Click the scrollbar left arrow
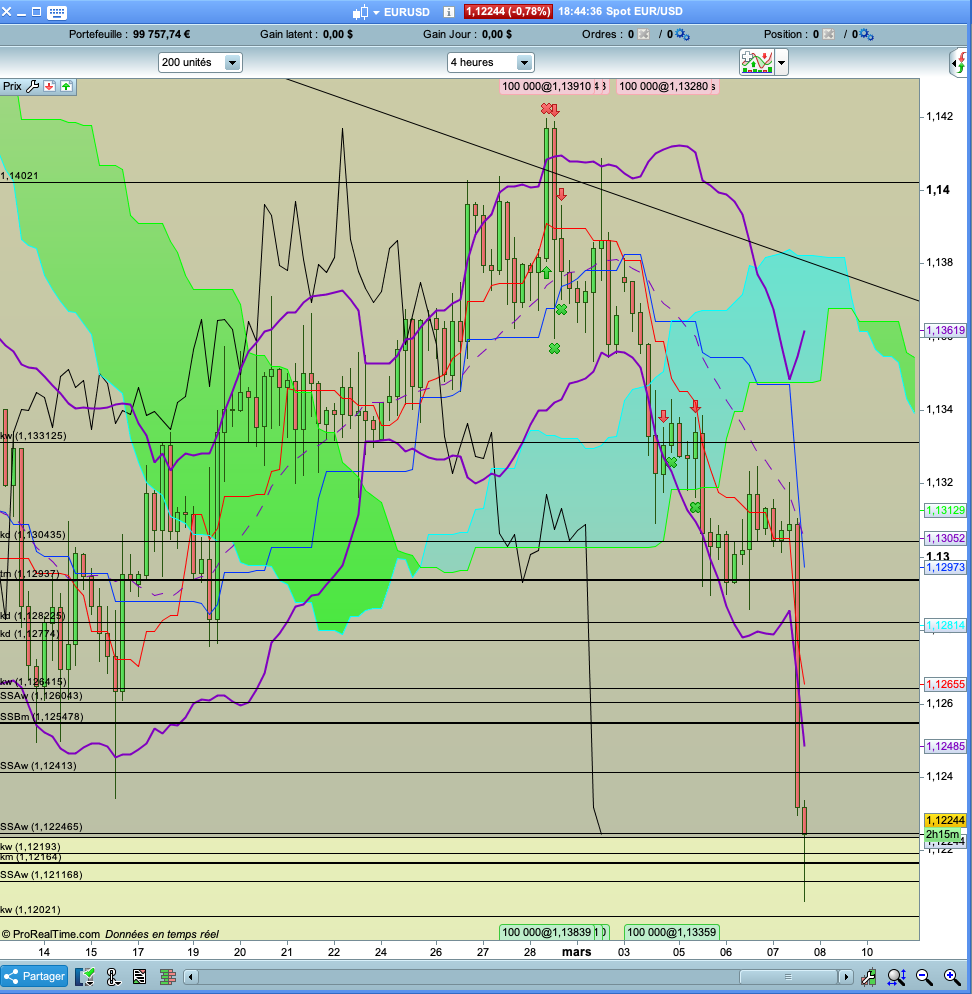The image size is (972, 994). [x=190, y=977]
